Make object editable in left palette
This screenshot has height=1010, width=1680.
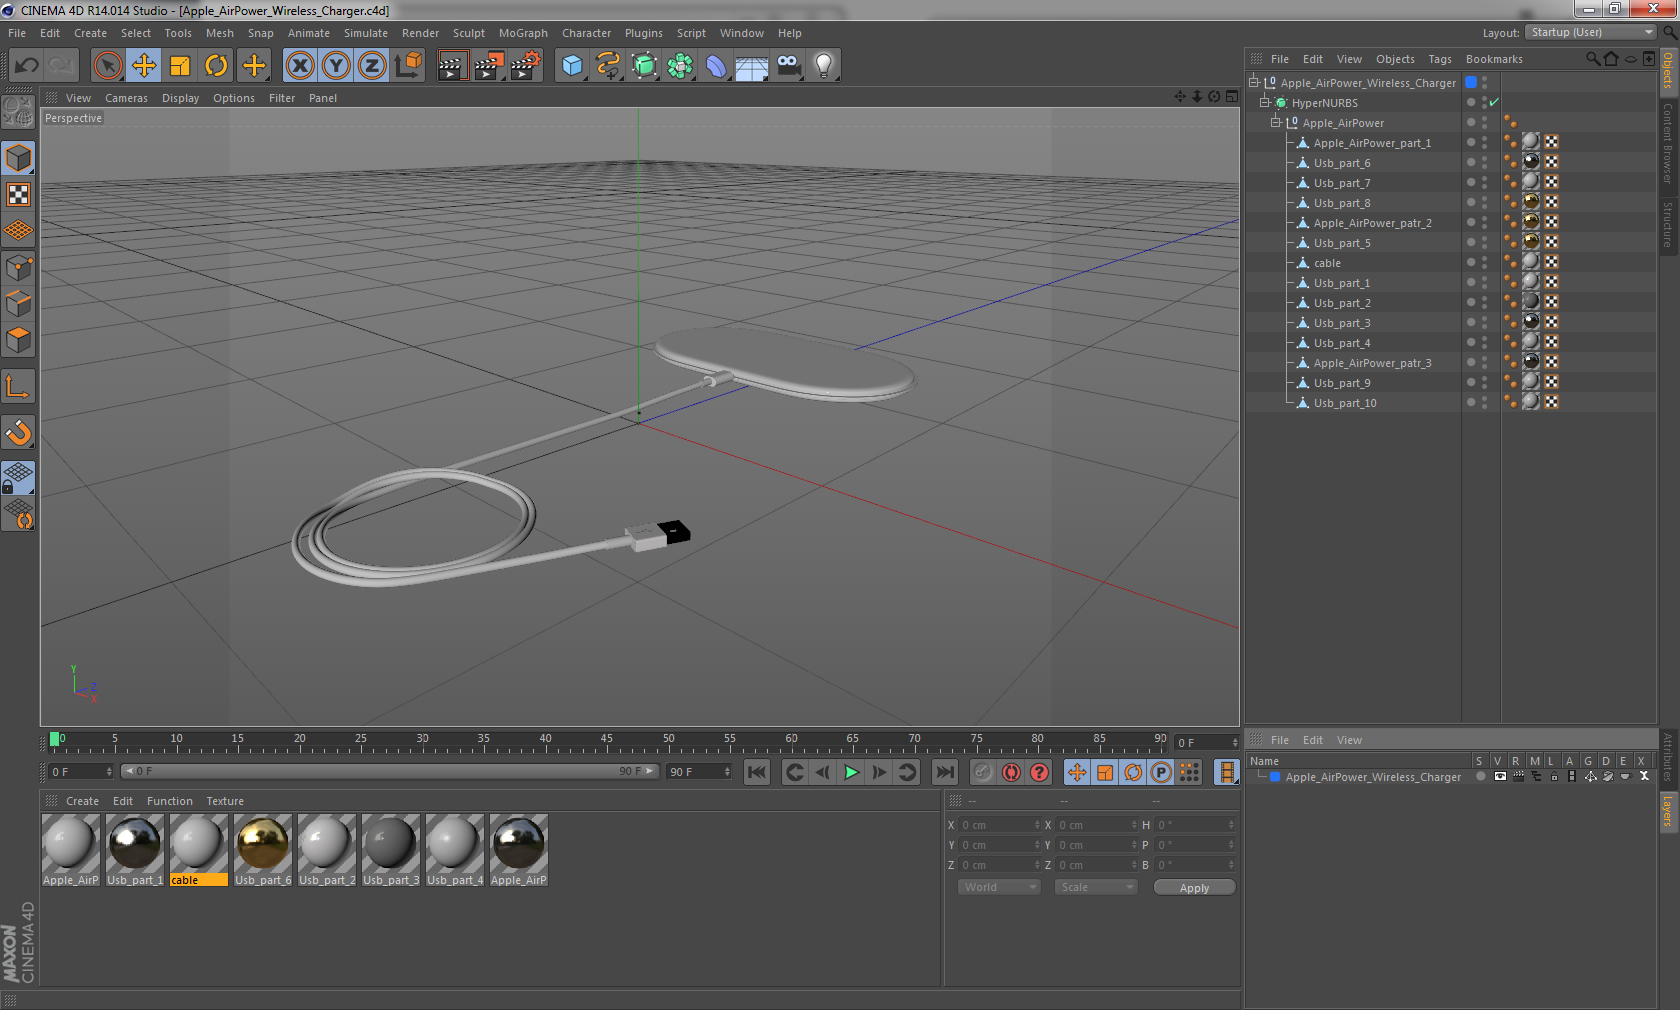(x=18, y=111)
